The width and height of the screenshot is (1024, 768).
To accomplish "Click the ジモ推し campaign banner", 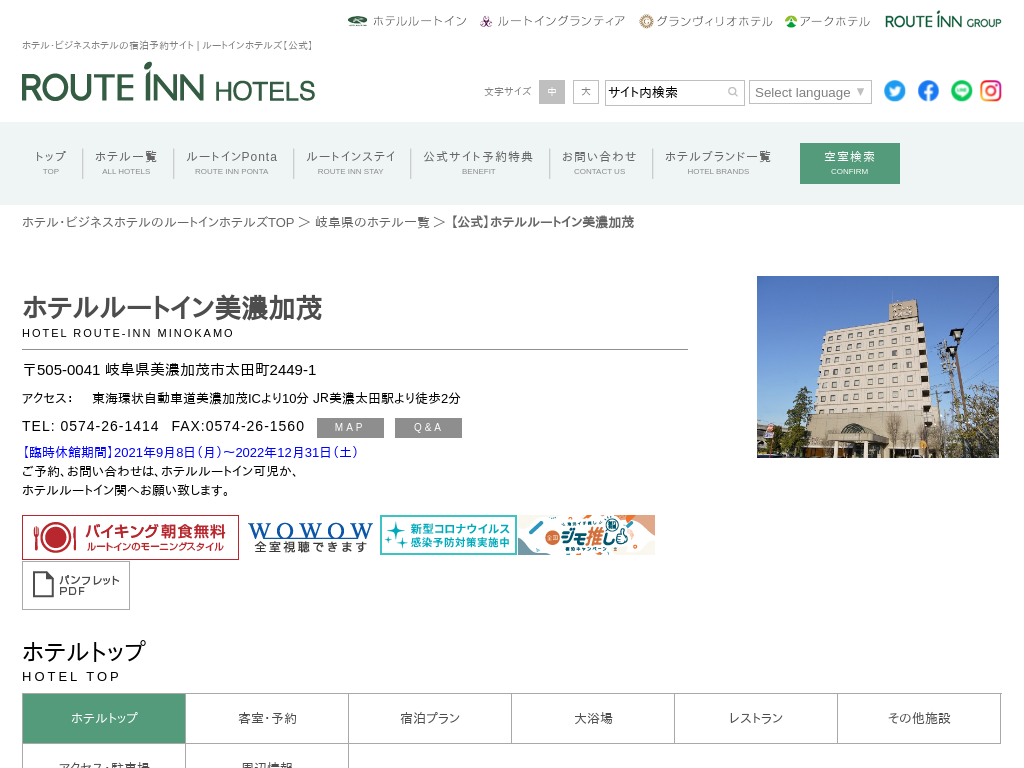I will [x=586, y=535].
